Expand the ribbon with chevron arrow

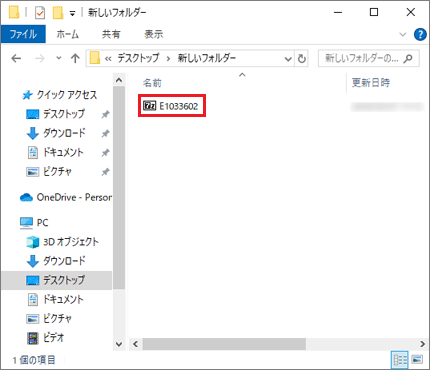pos(403,34)
